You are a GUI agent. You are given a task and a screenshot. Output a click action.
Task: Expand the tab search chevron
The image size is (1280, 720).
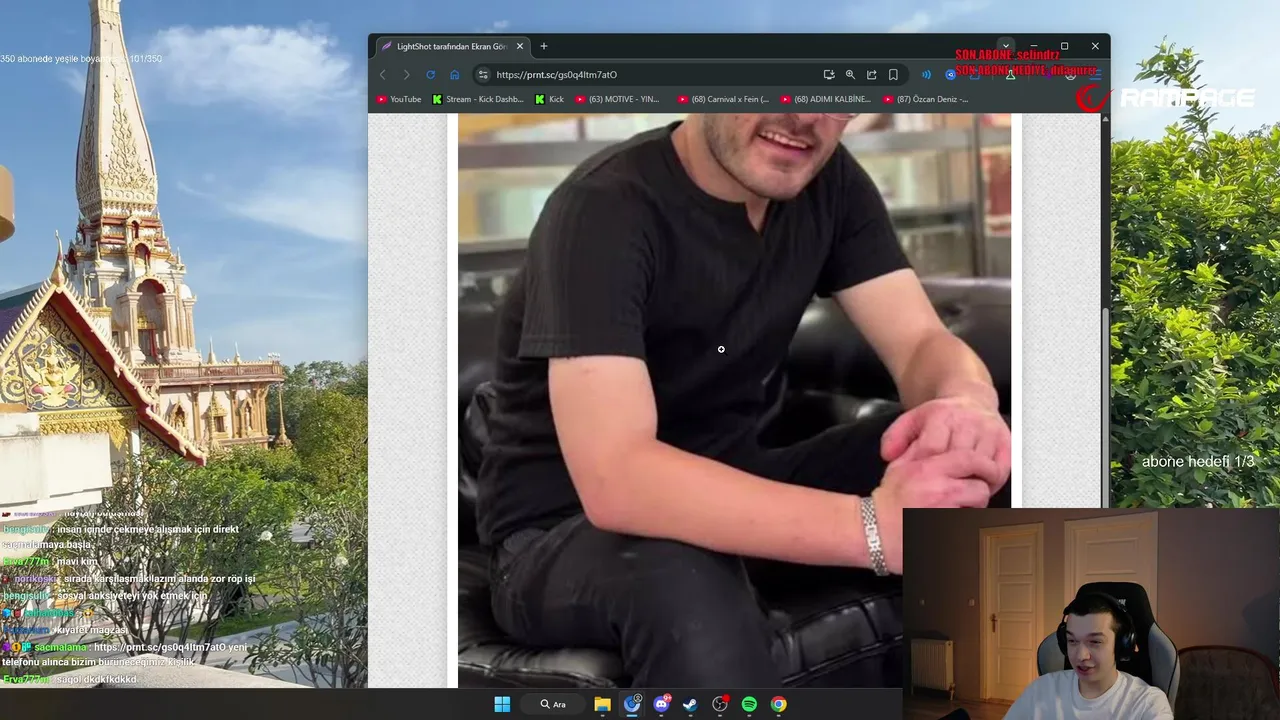[x=1006, y=46]
